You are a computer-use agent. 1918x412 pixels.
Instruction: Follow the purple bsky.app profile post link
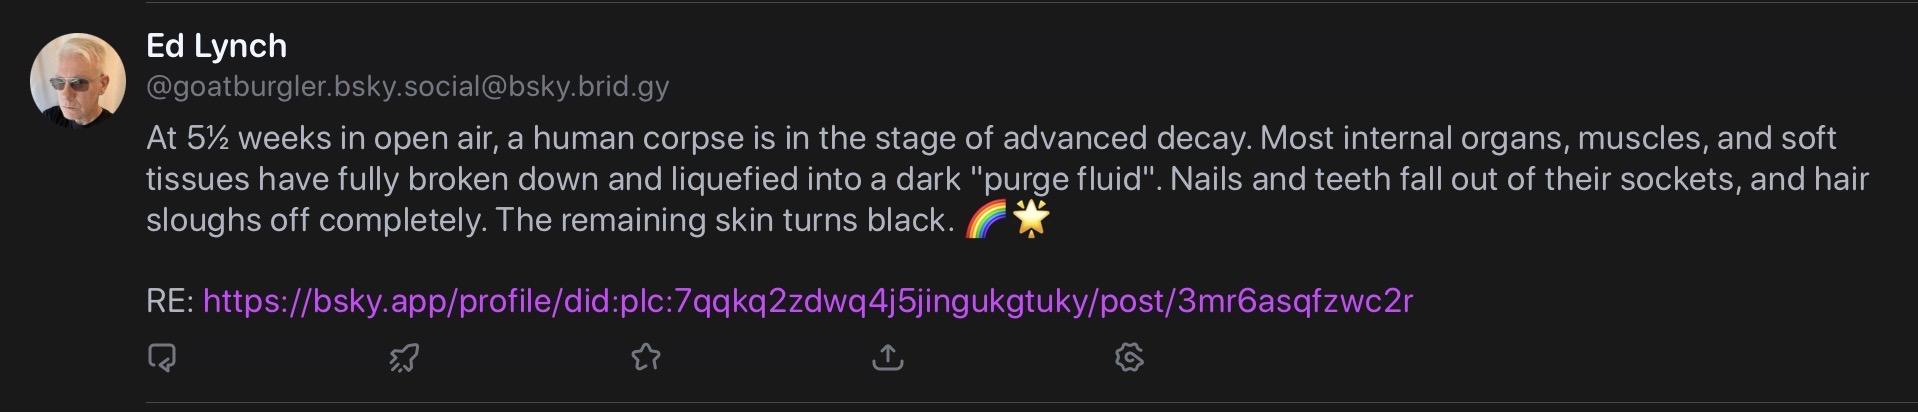point(808,301)
